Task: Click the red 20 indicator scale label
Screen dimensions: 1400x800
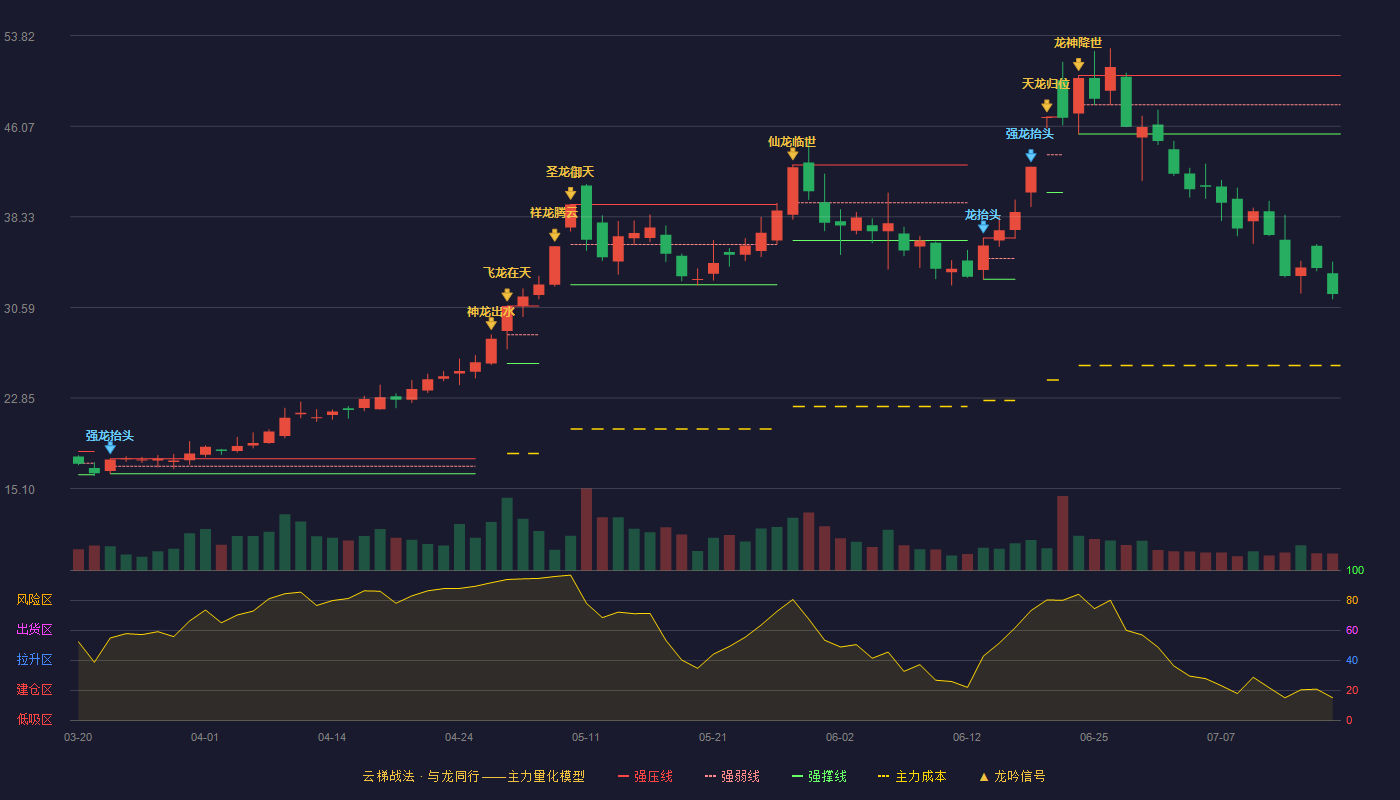Action: tap(1352, 691)
